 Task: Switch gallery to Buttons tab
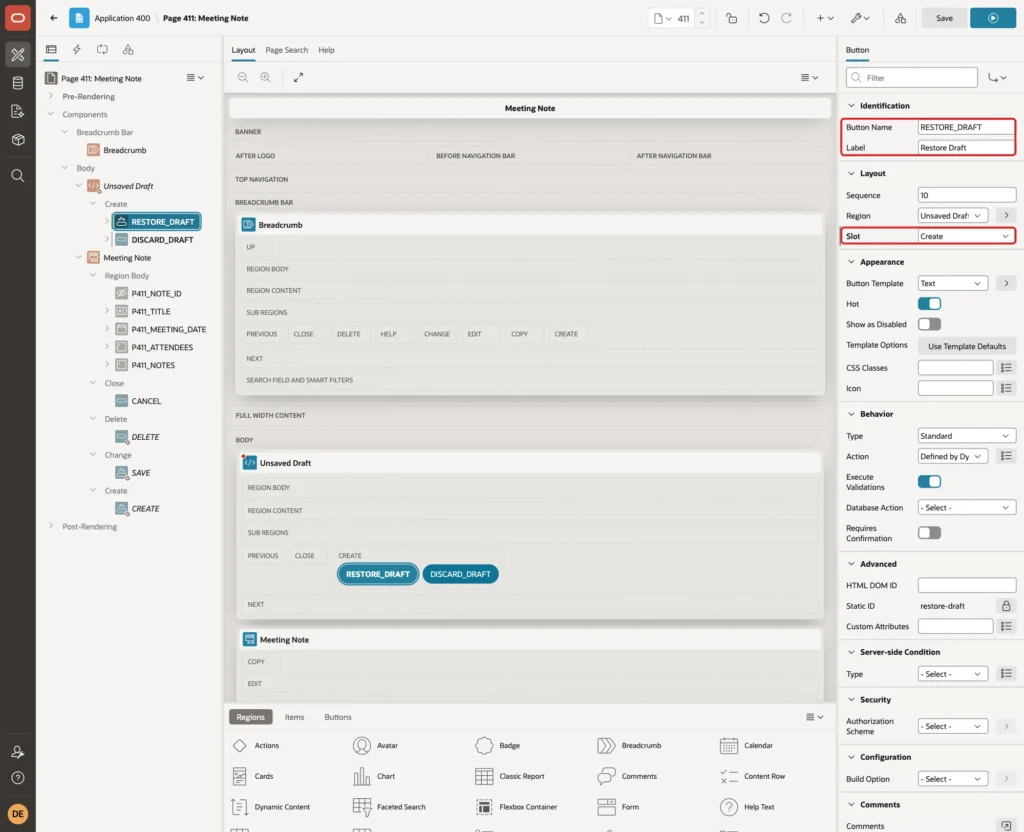tap(338, 717)
